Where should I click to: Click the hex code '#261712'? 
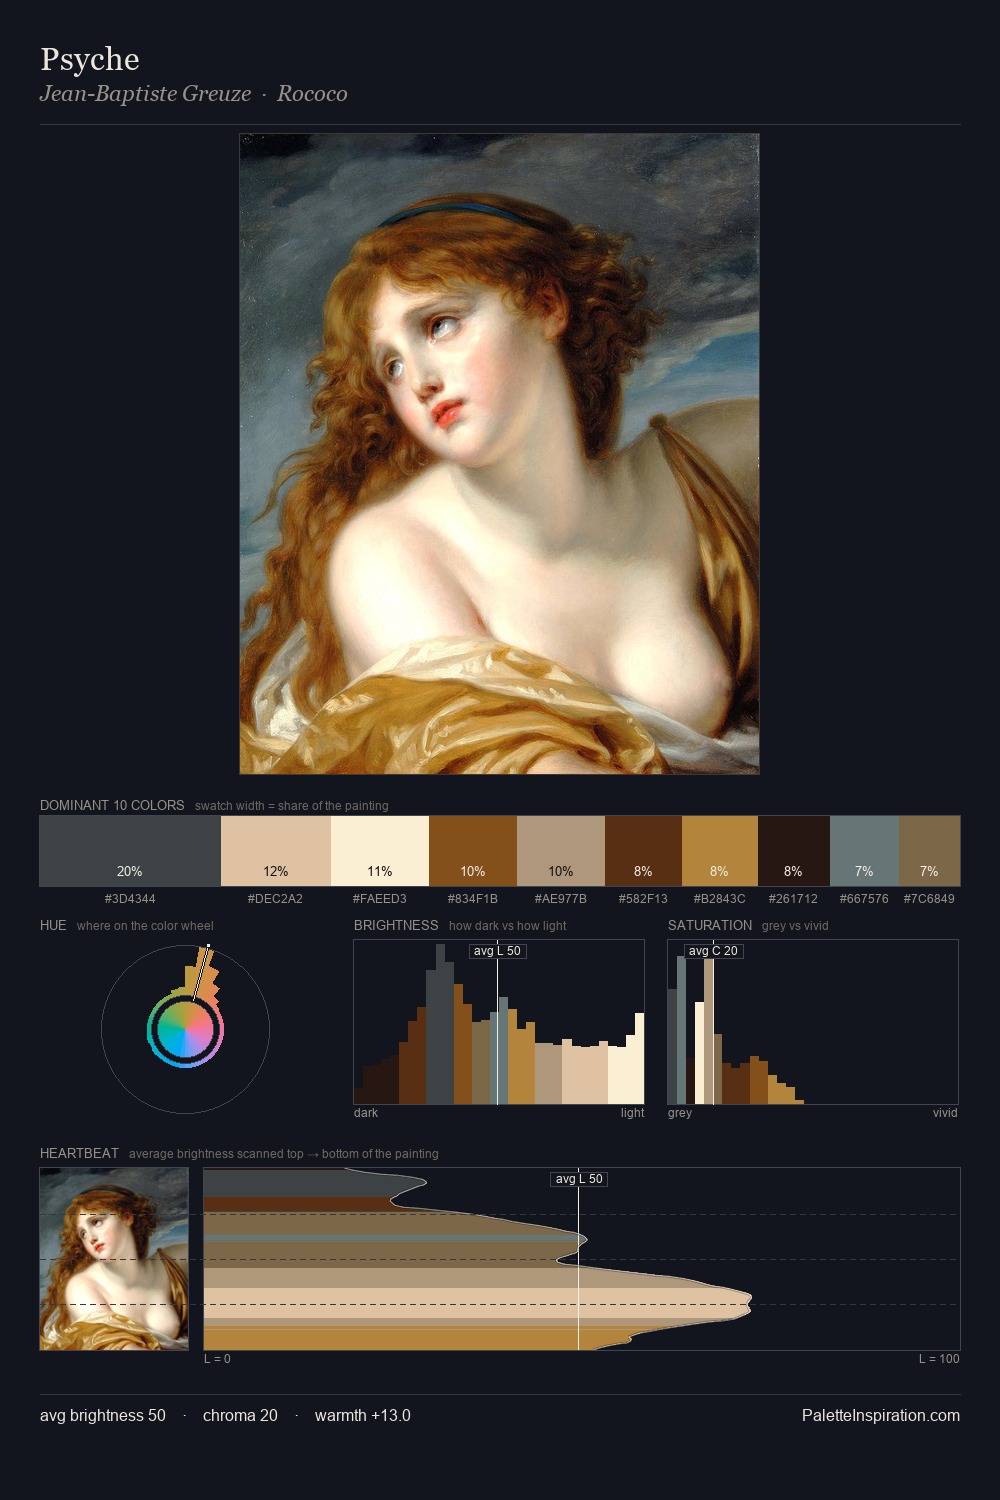tap(793, 899)
